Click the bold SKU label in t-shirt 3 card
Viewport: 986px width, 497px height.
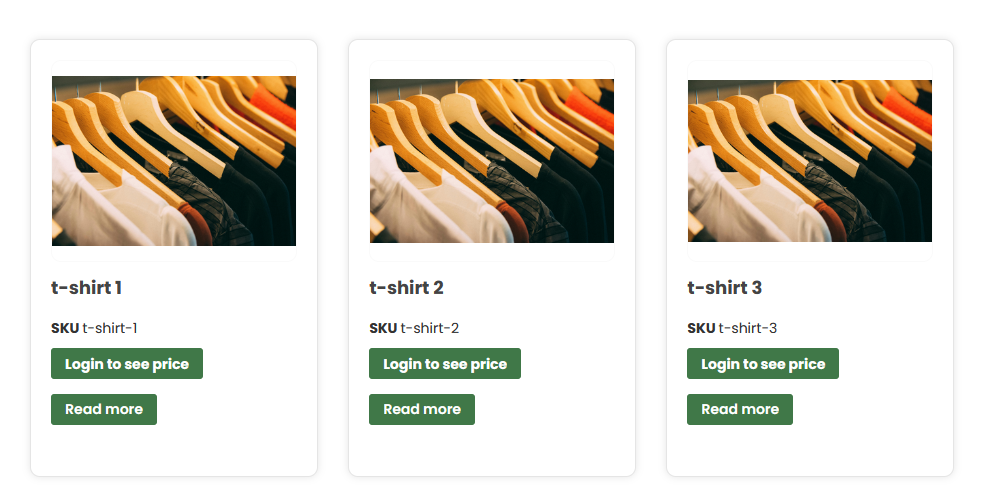[701, 328]
